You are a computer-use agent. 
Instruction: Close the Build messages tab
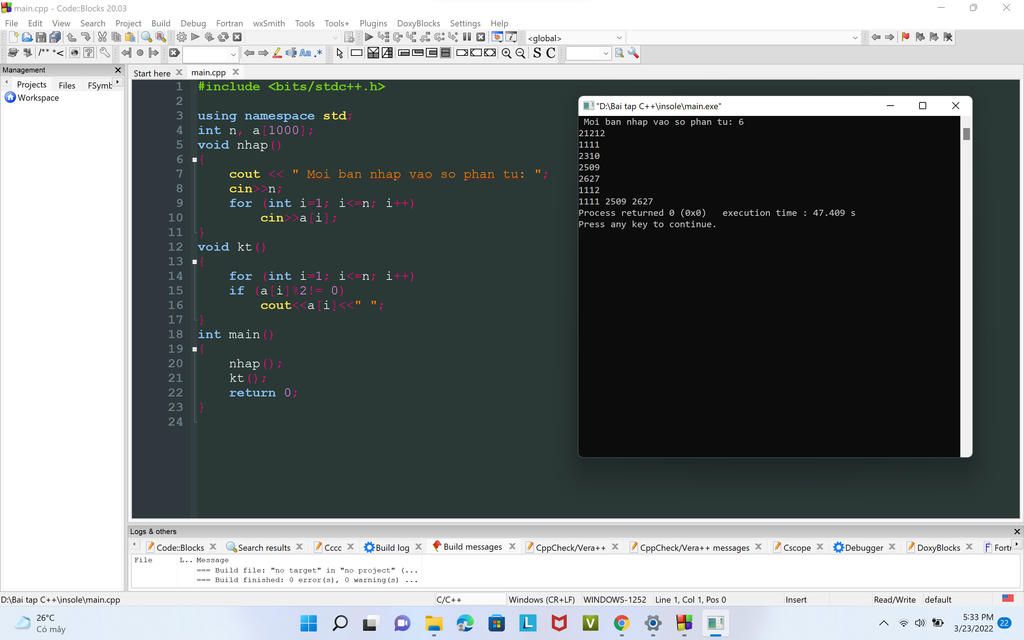pos(512,547)
